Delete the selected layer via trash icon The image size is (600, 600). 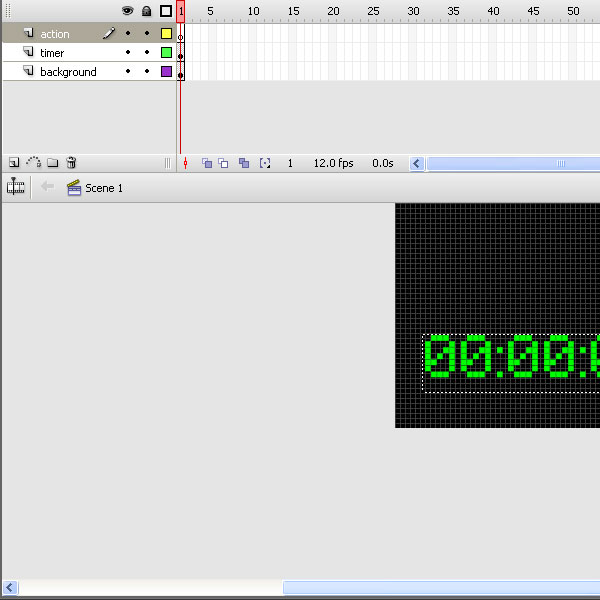point(71,163)
